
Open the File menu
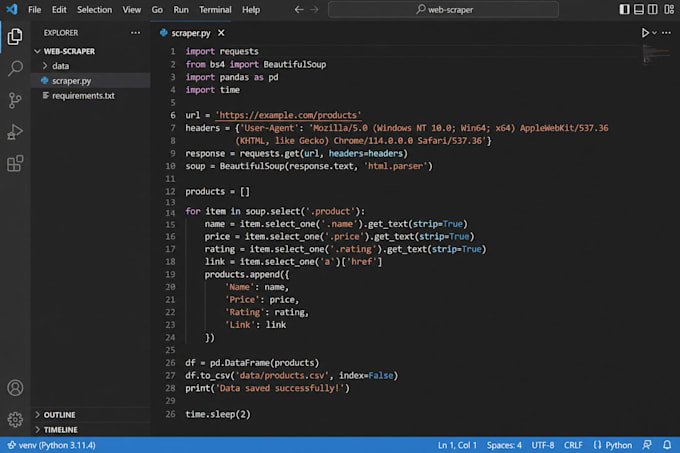34,10
